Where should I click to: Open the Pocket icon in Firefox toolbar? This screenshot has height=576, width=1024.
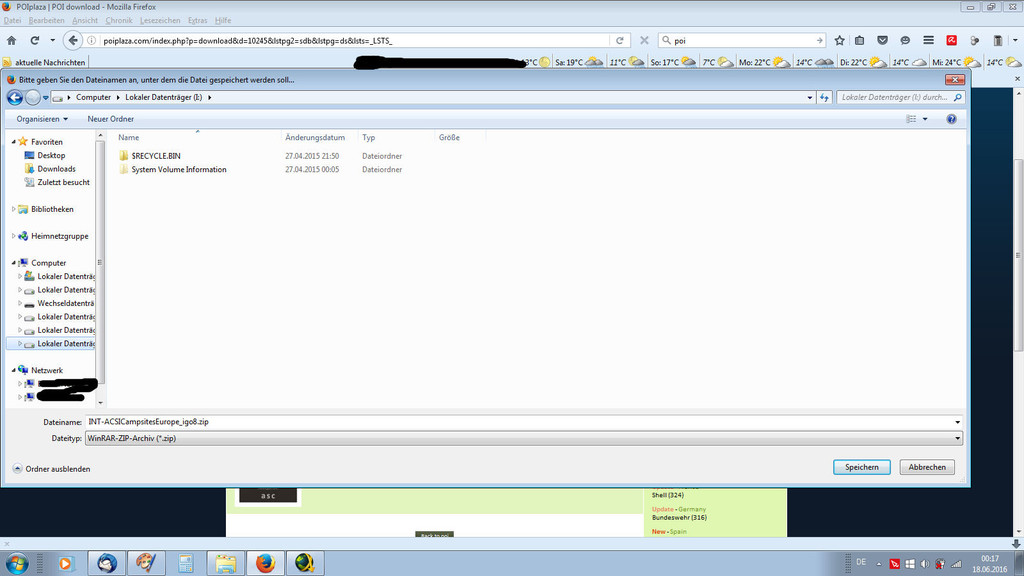882,40
